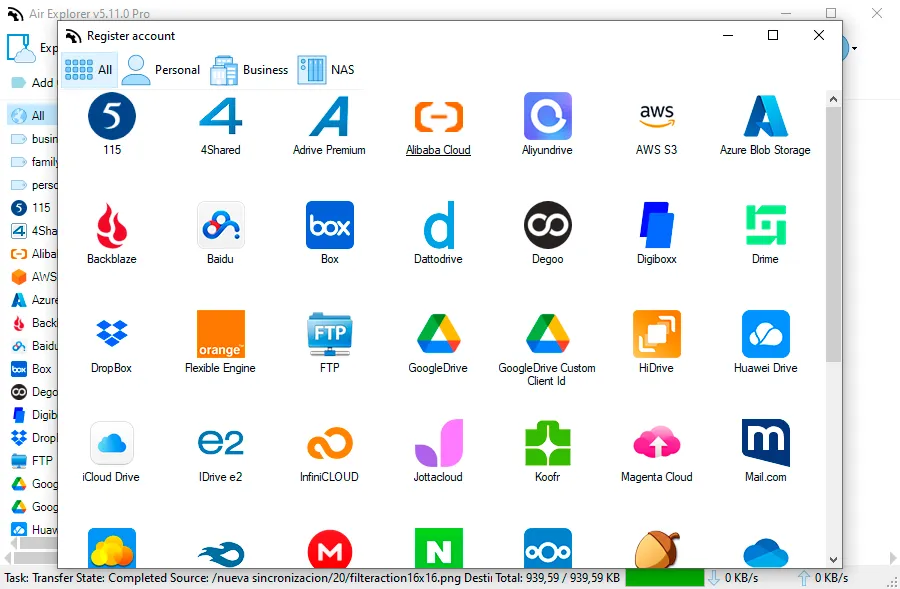Pick the acorn provider icon
This screenshot has height=589, width=900.
[x=657, y=549]
